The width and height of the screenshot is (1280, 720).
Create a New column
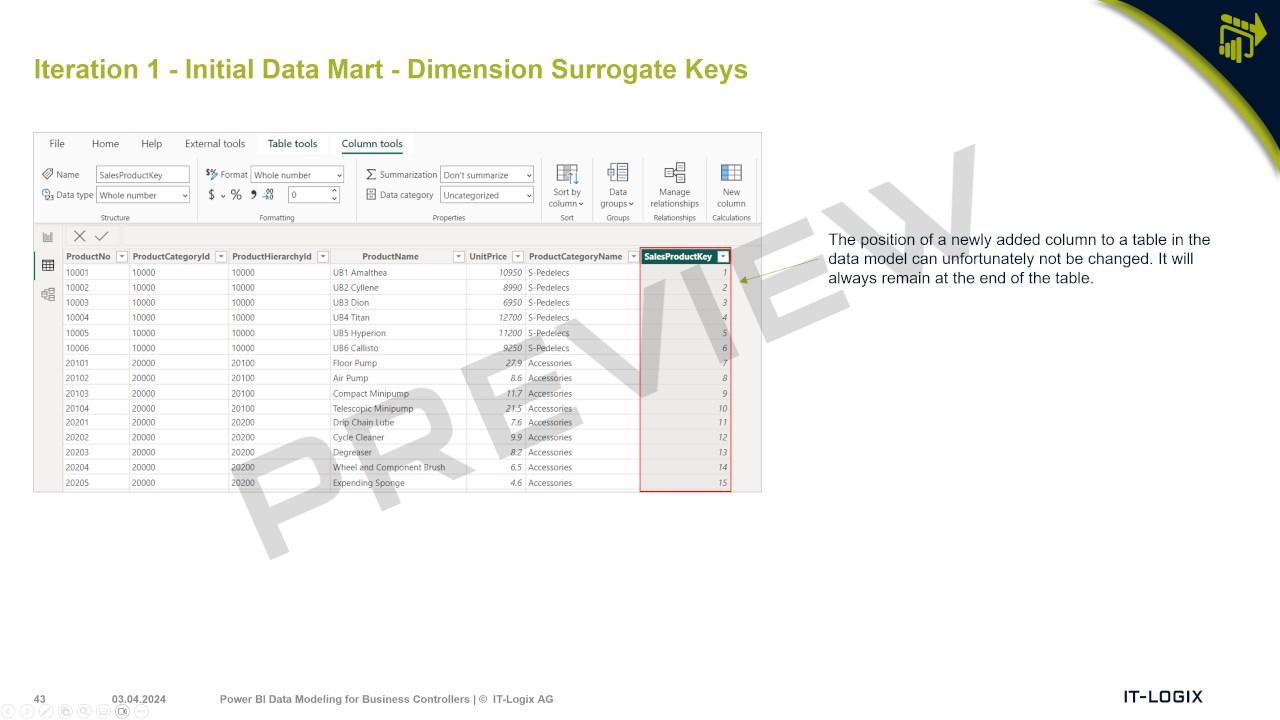coord(731,185)
